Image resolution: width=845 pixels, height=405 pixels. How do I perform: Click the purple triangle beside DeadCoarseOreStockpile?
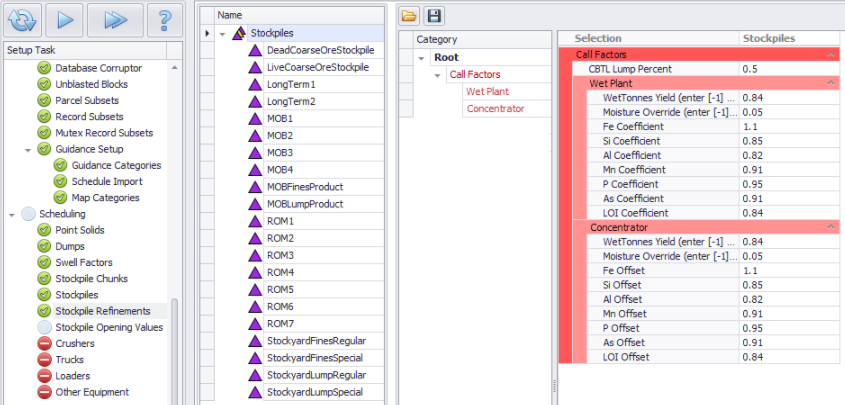(x=255, y=51)
